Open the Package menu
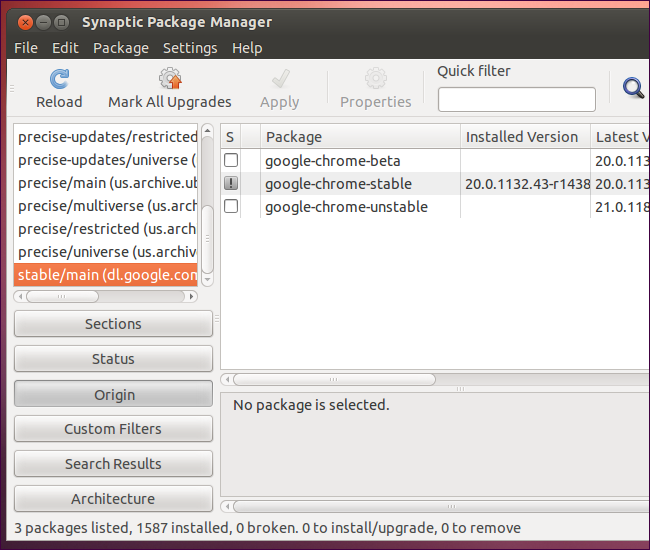Image resolution: width=650 pixels, height=550 pixels. [121, 48]
